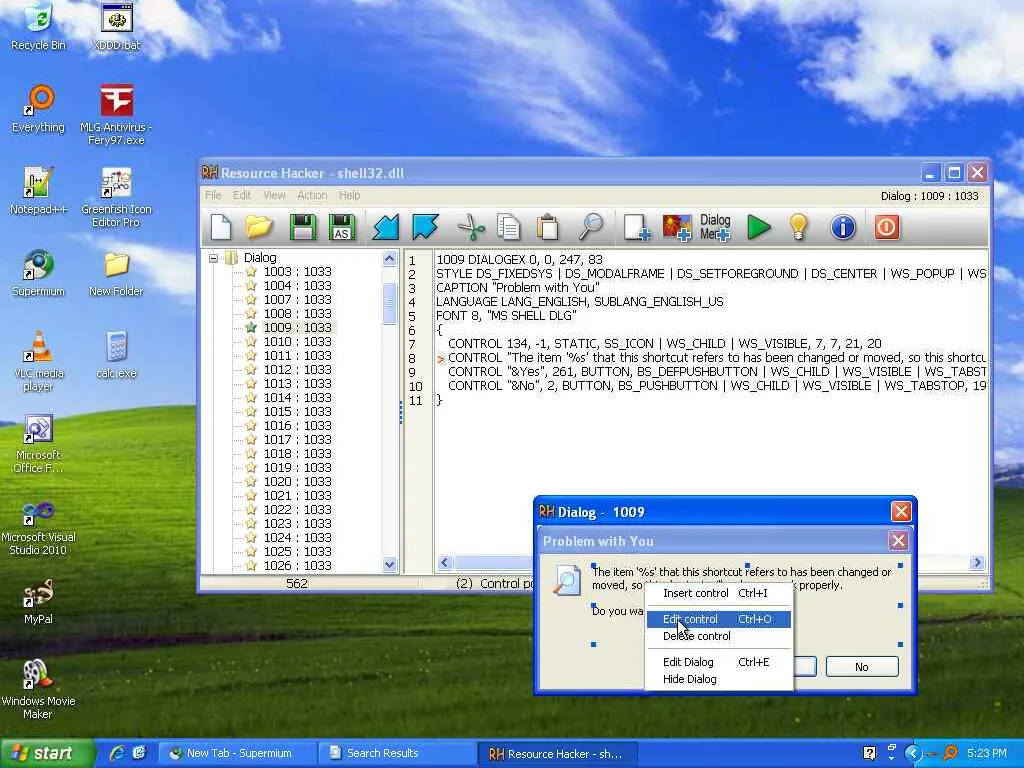Click the New blank script toolbar icon

click(x=221, y=228)
